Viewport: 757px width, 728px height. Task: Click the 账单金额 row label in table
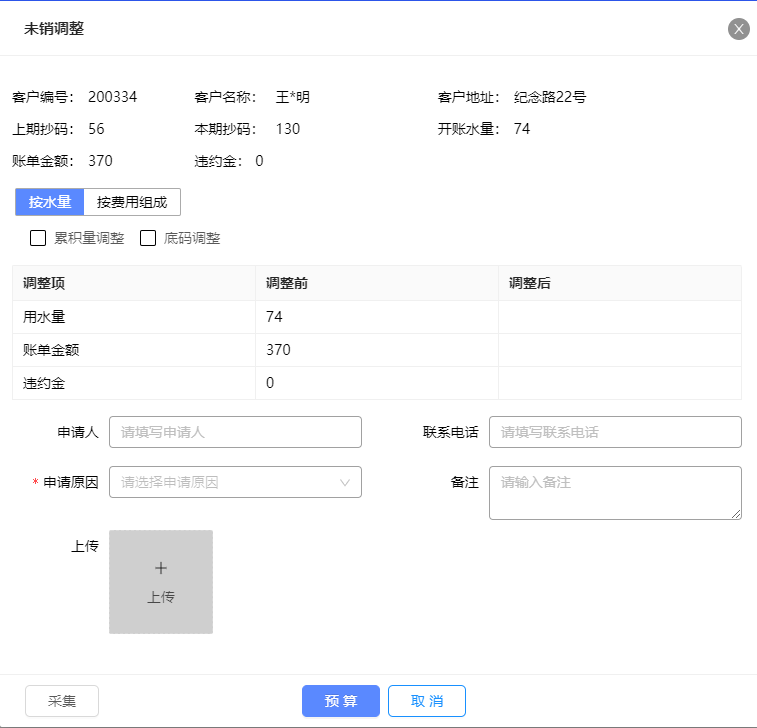click(51, 350)
